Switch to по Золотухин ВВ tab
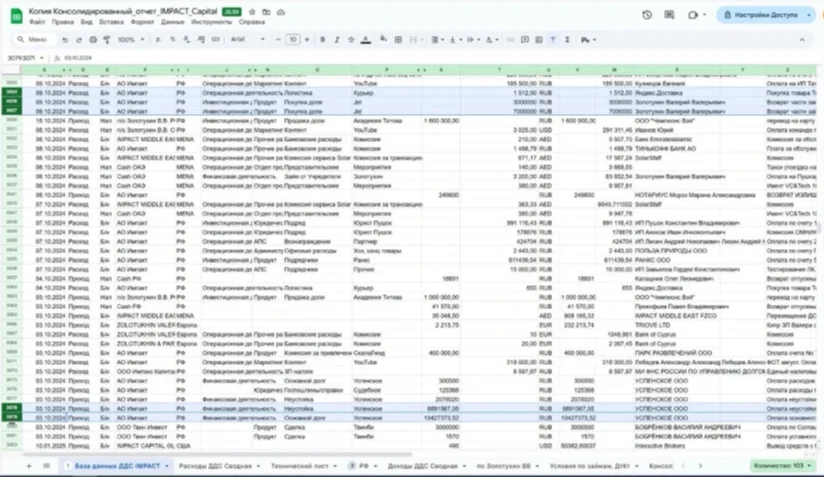The width and height of the screenshot is (824, 477). tap(508, 466)
